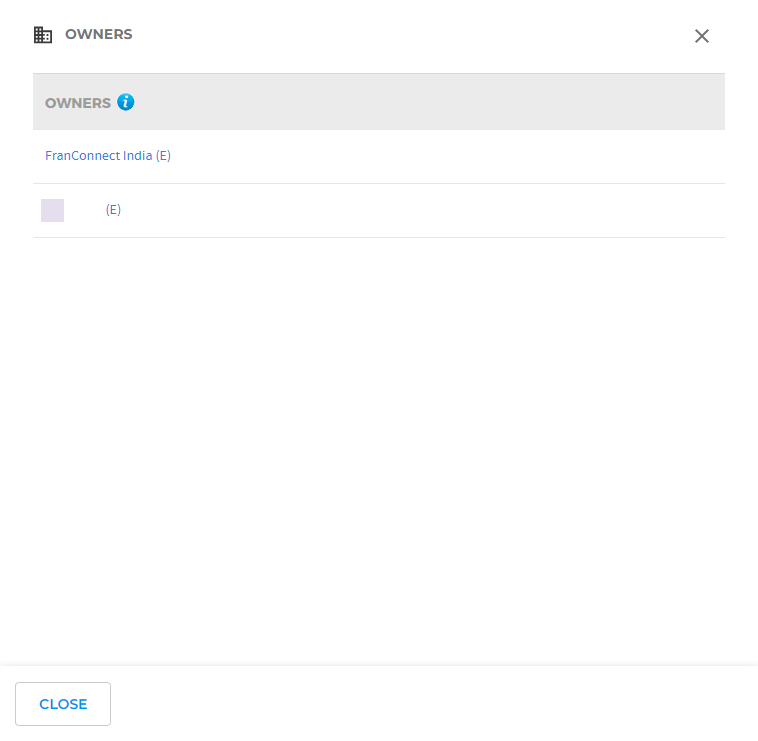Click the word "India" in the first owner row

click(x=138, y=156)
